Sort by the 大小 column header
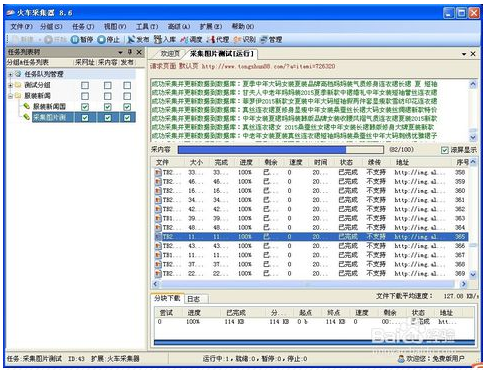The width and height of the screenshot is (485, 370). pyautogui.click(x=196, y=162)
